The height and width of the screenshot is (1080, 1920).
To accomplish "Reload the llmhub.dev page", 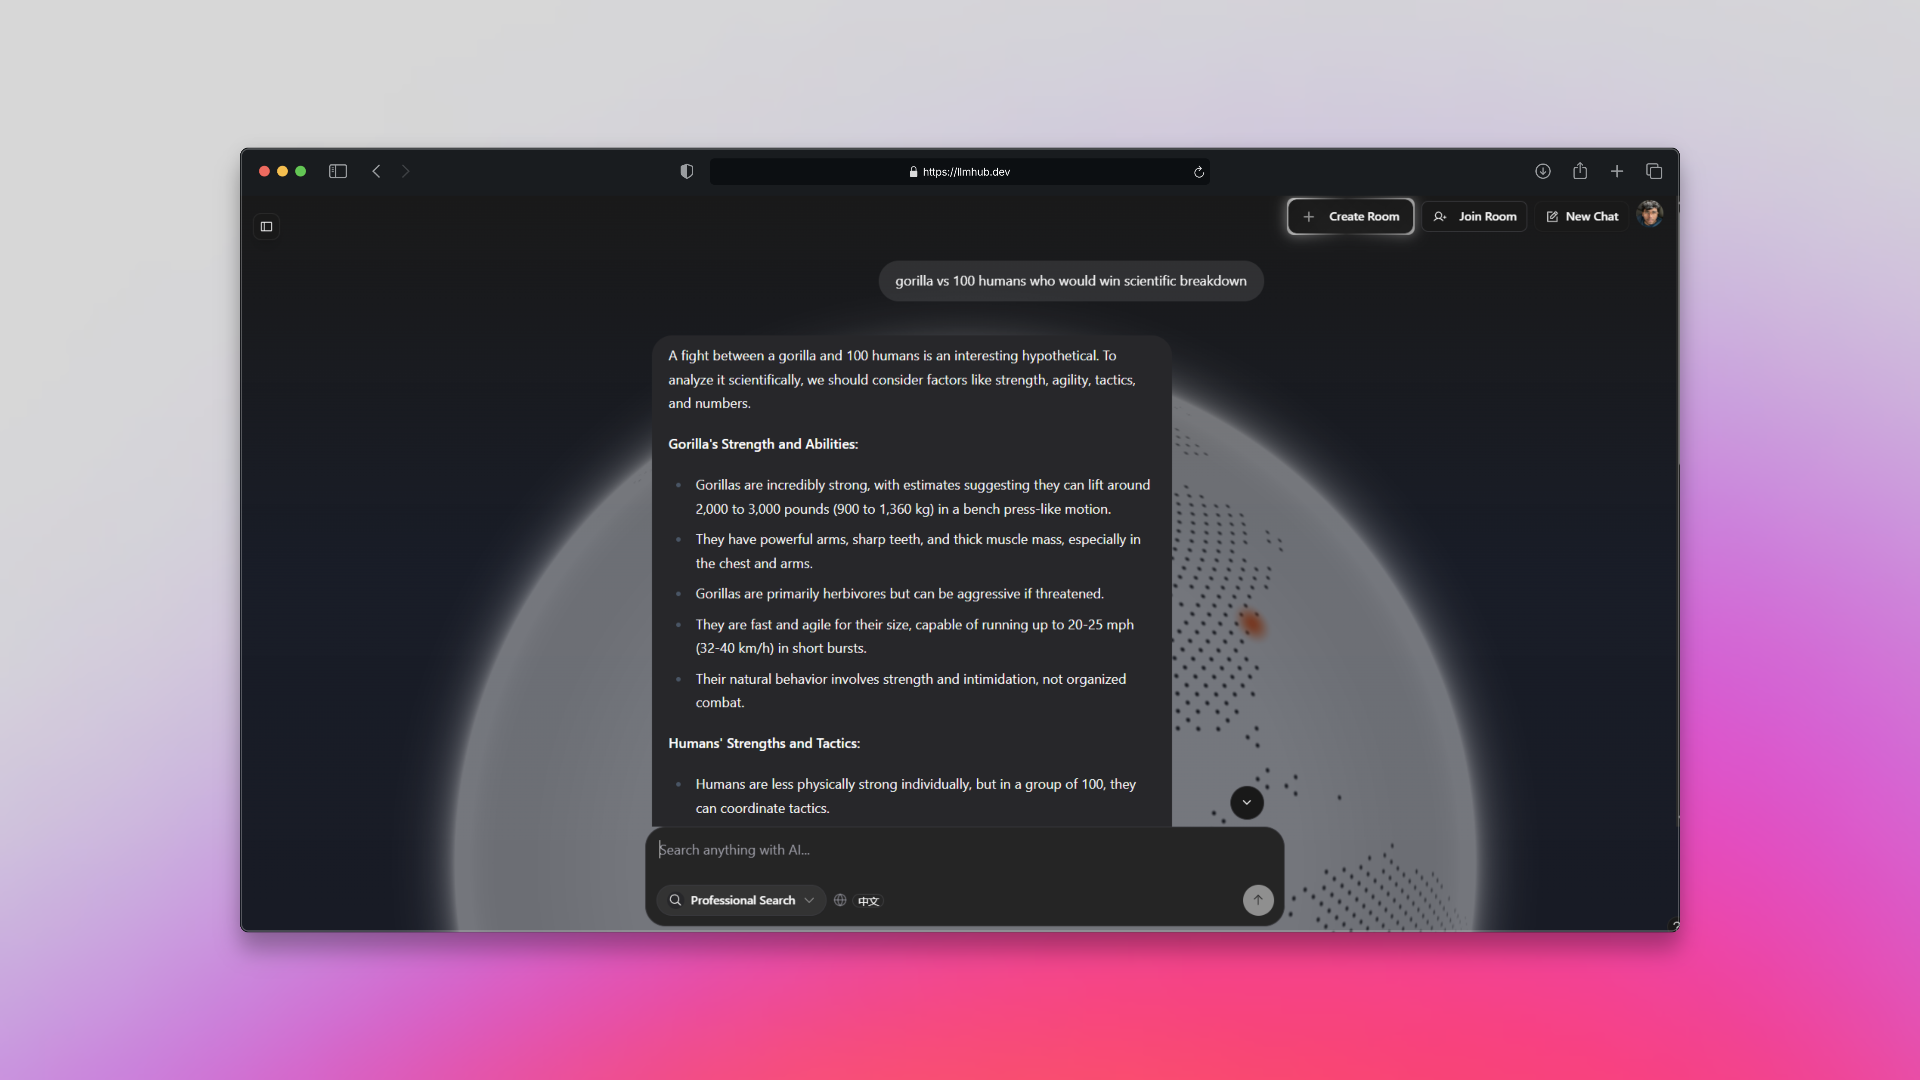I will [x=1198, y=172].
